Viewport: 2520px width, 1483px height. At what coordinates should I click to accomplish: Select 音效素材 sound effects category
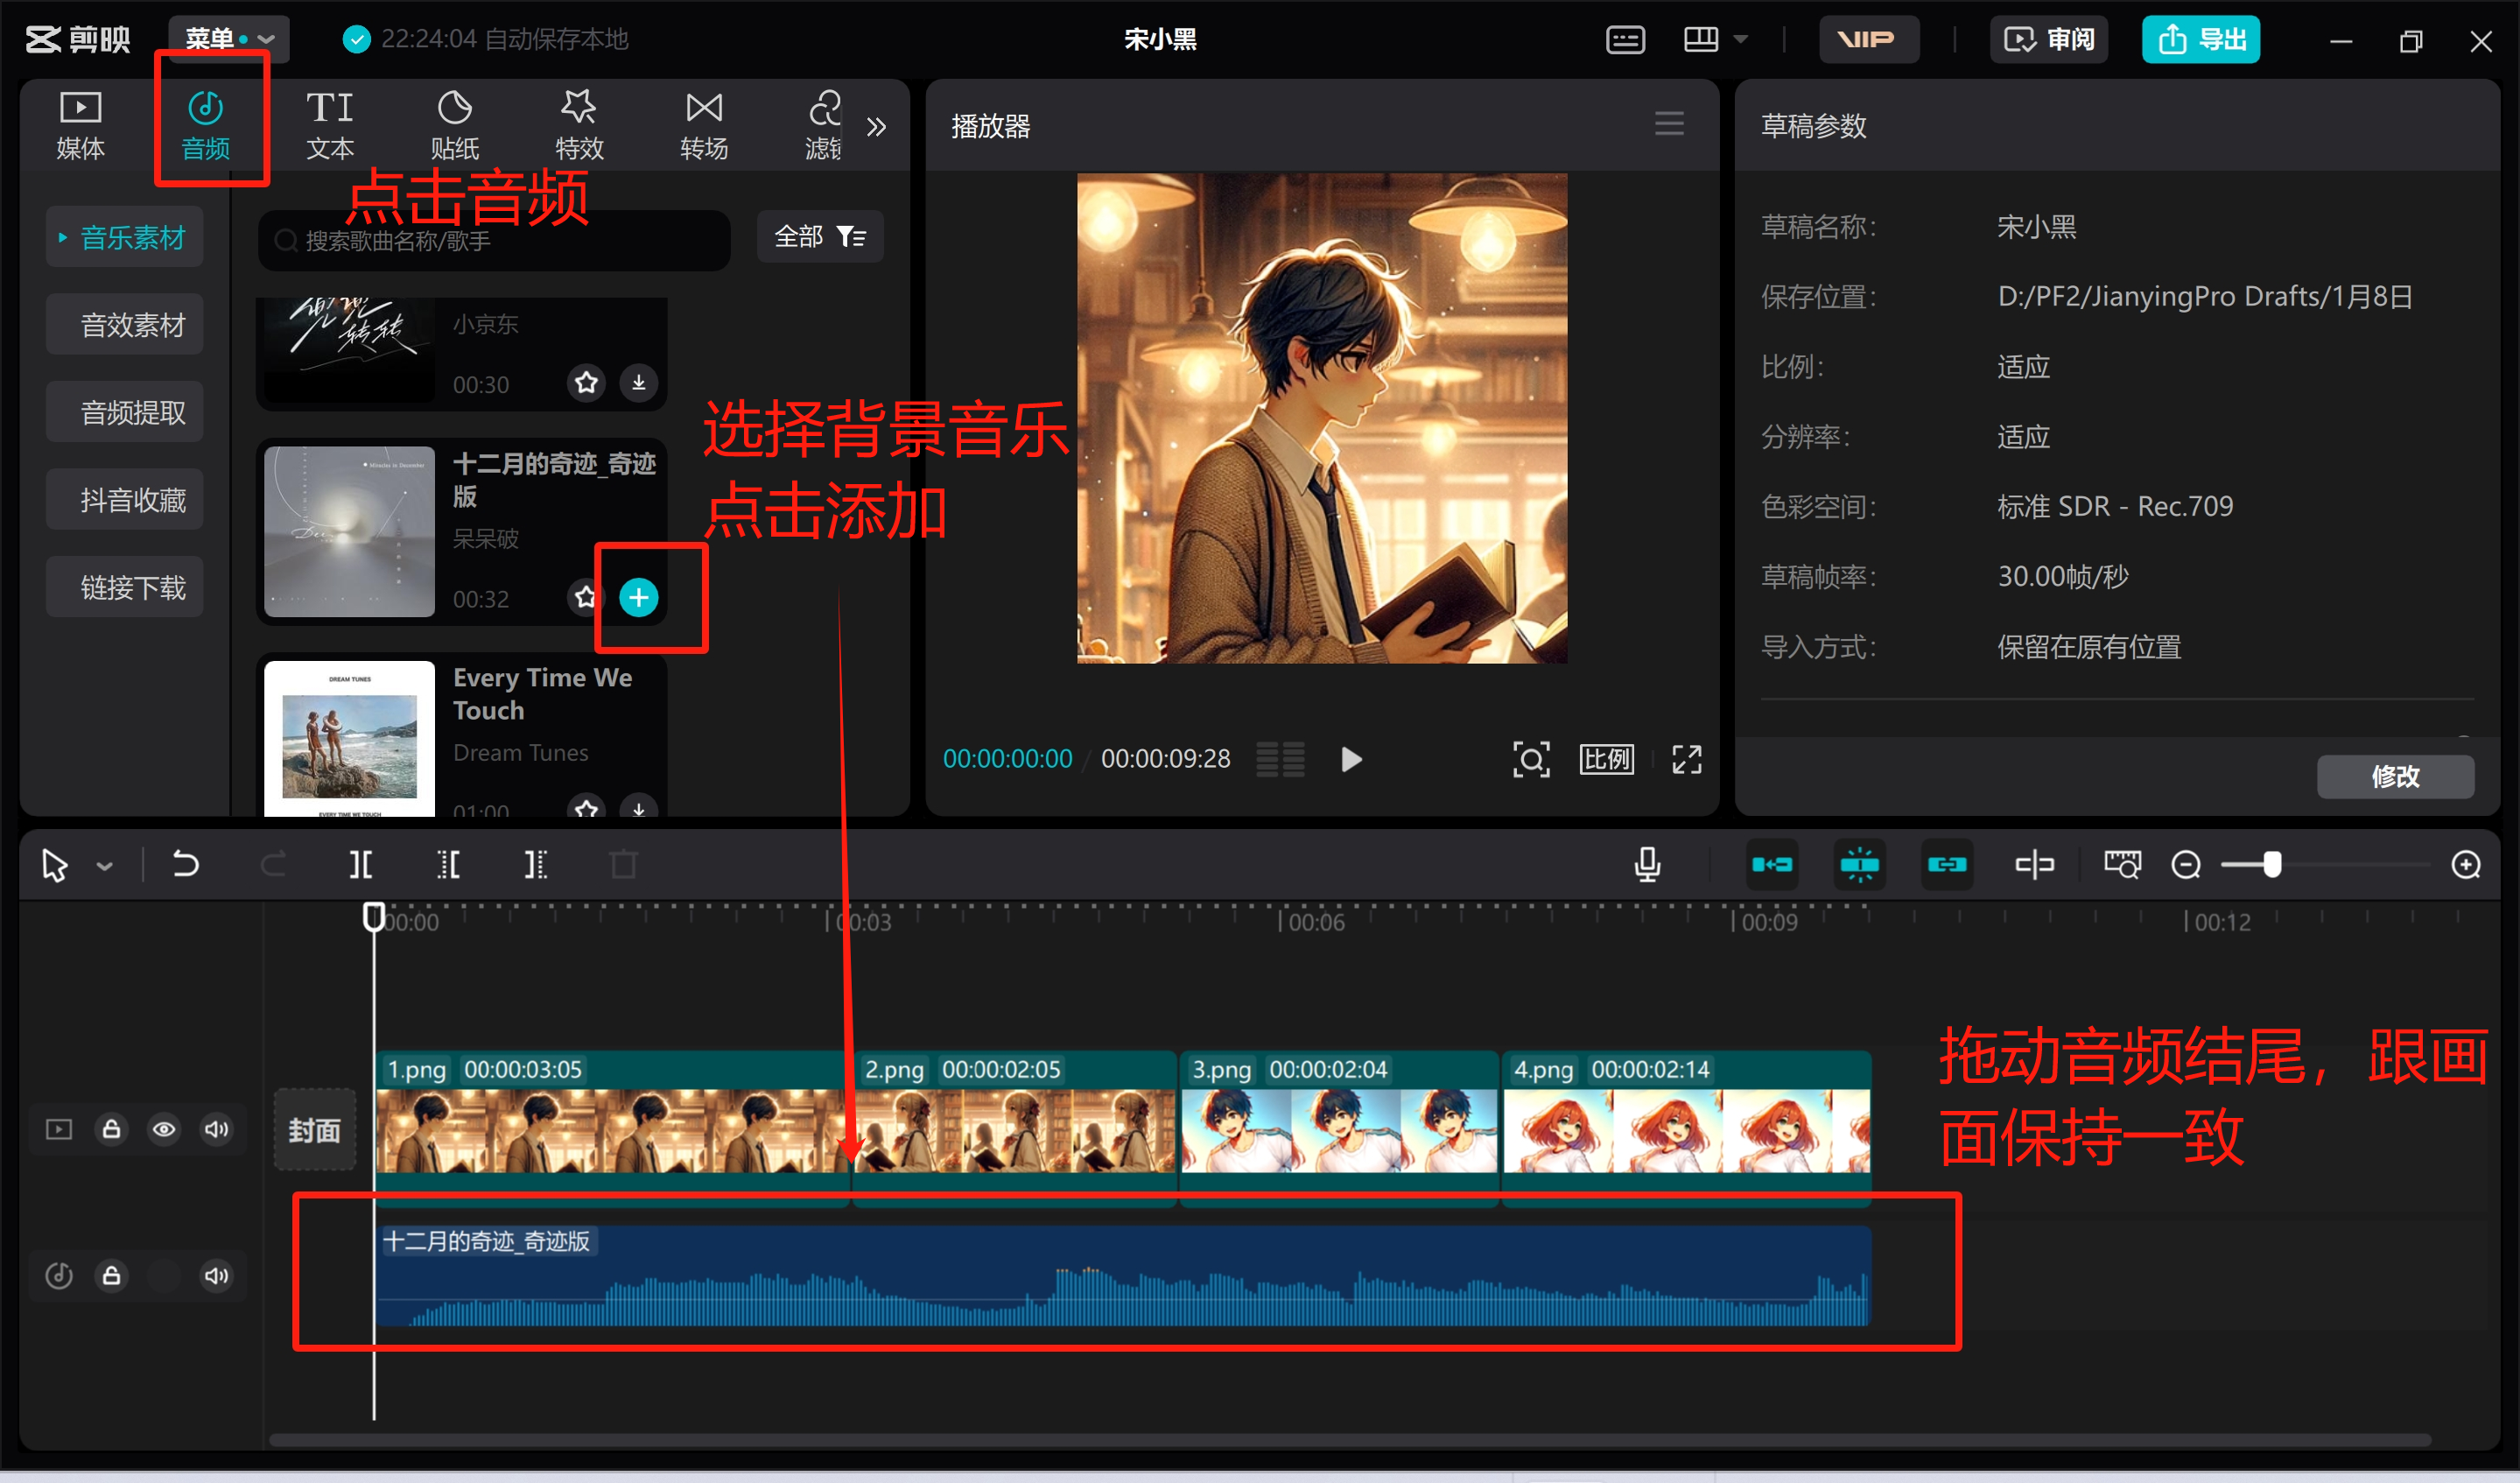click(x=124, y=325)
